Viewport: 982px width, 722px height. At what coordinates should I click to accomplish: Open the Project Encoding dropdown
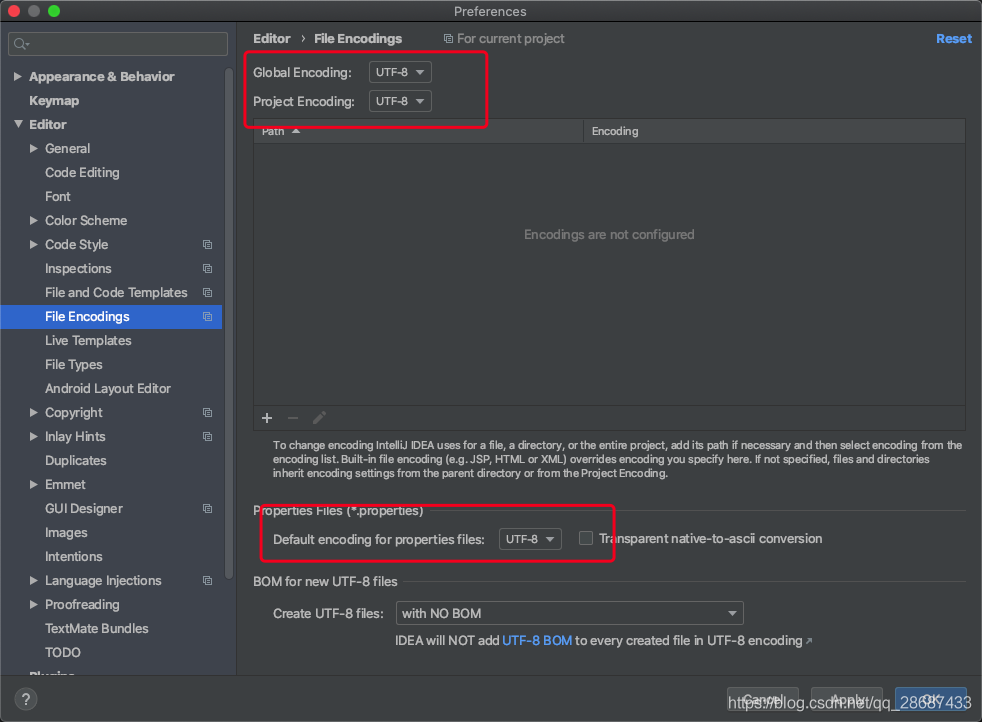(400, 101)
